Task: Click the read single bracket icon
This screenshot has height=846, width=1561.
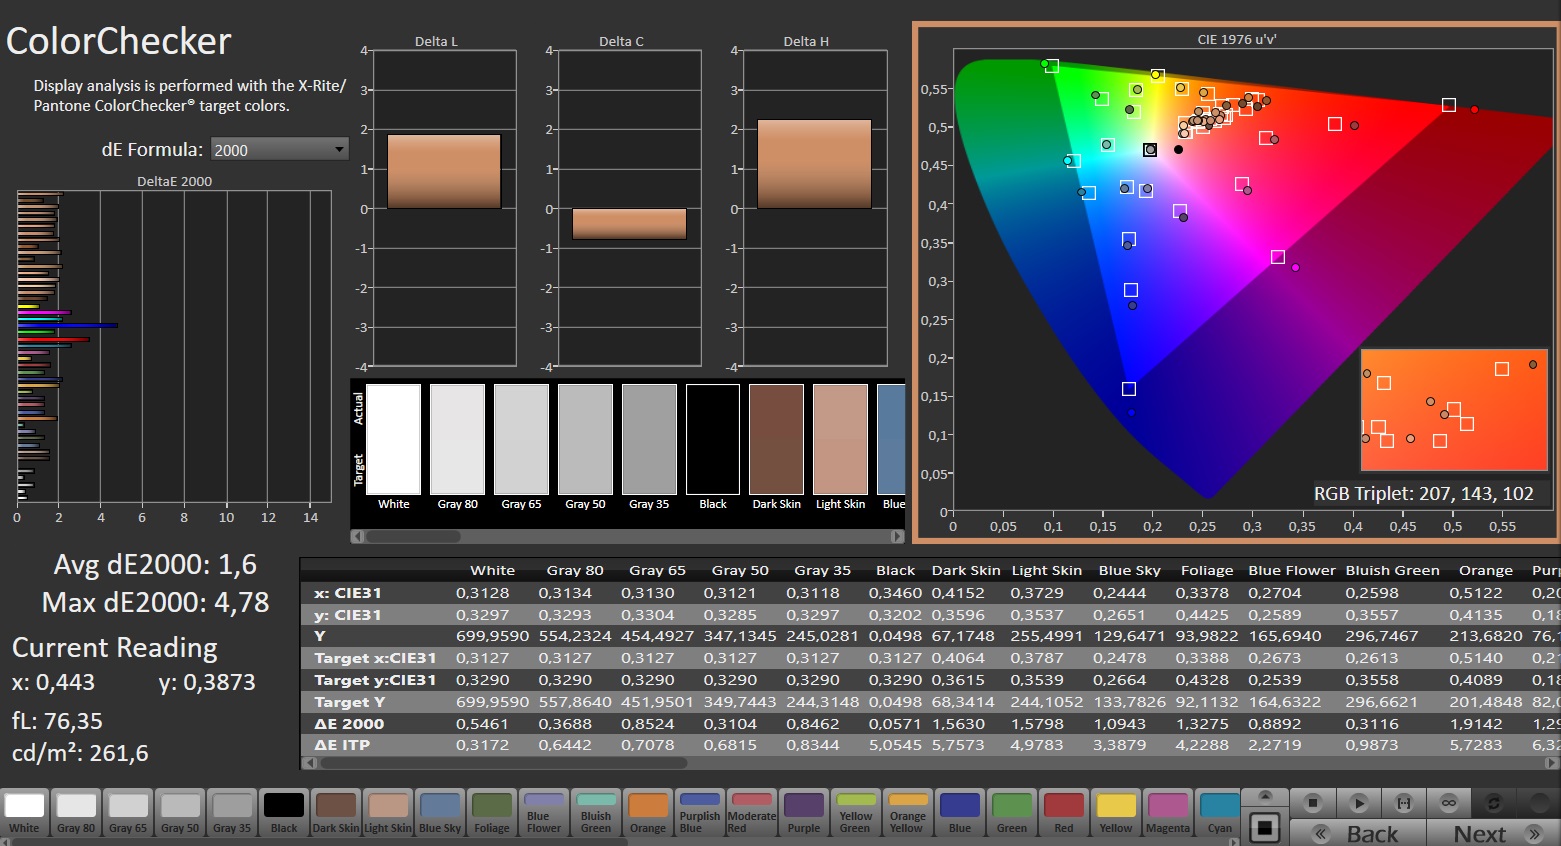Action: 1404,803
